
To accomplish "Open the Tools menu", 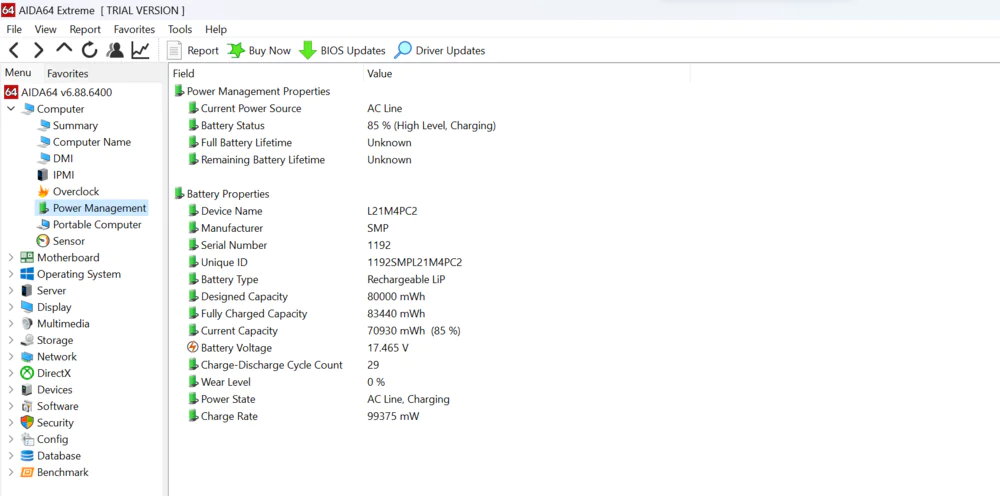I will [x=180, y=29].
